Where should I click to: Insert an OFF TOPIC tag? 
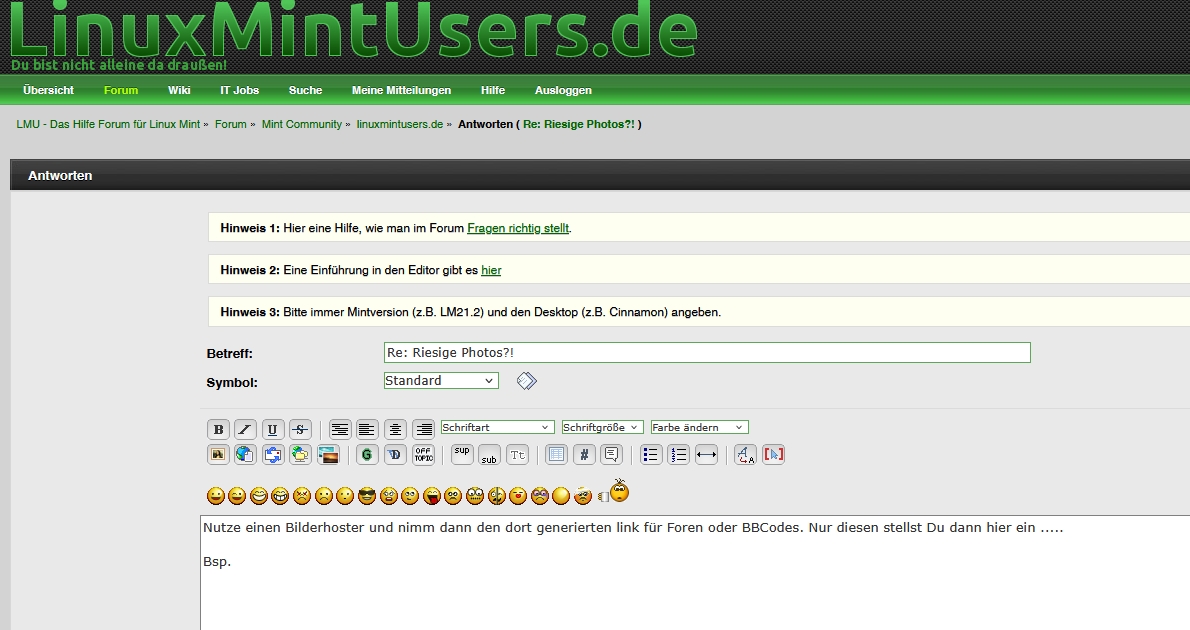pos(423,454)
